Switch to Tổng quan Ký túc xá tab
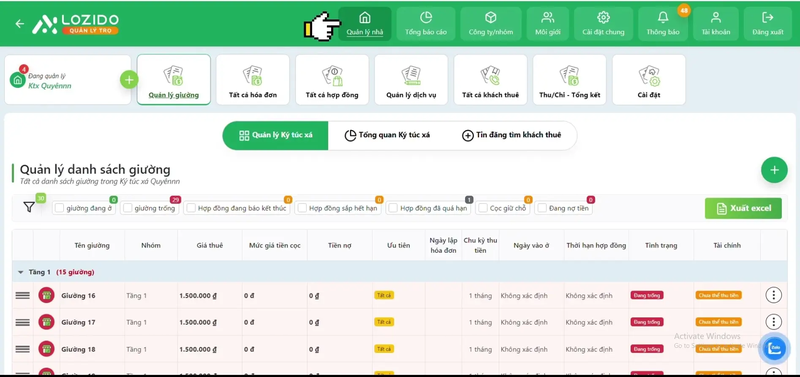The width and height of the screenshot is (800, 377). click(387, 135)
